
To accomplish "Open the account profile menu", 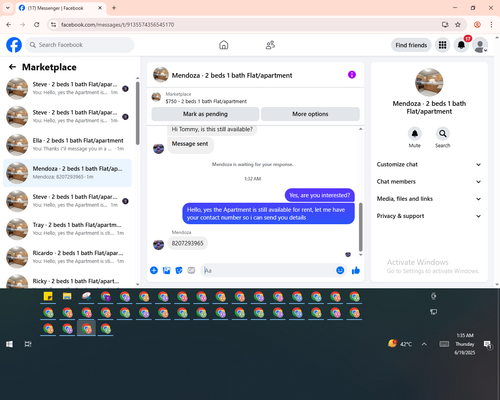I will (x=480, y=45).
